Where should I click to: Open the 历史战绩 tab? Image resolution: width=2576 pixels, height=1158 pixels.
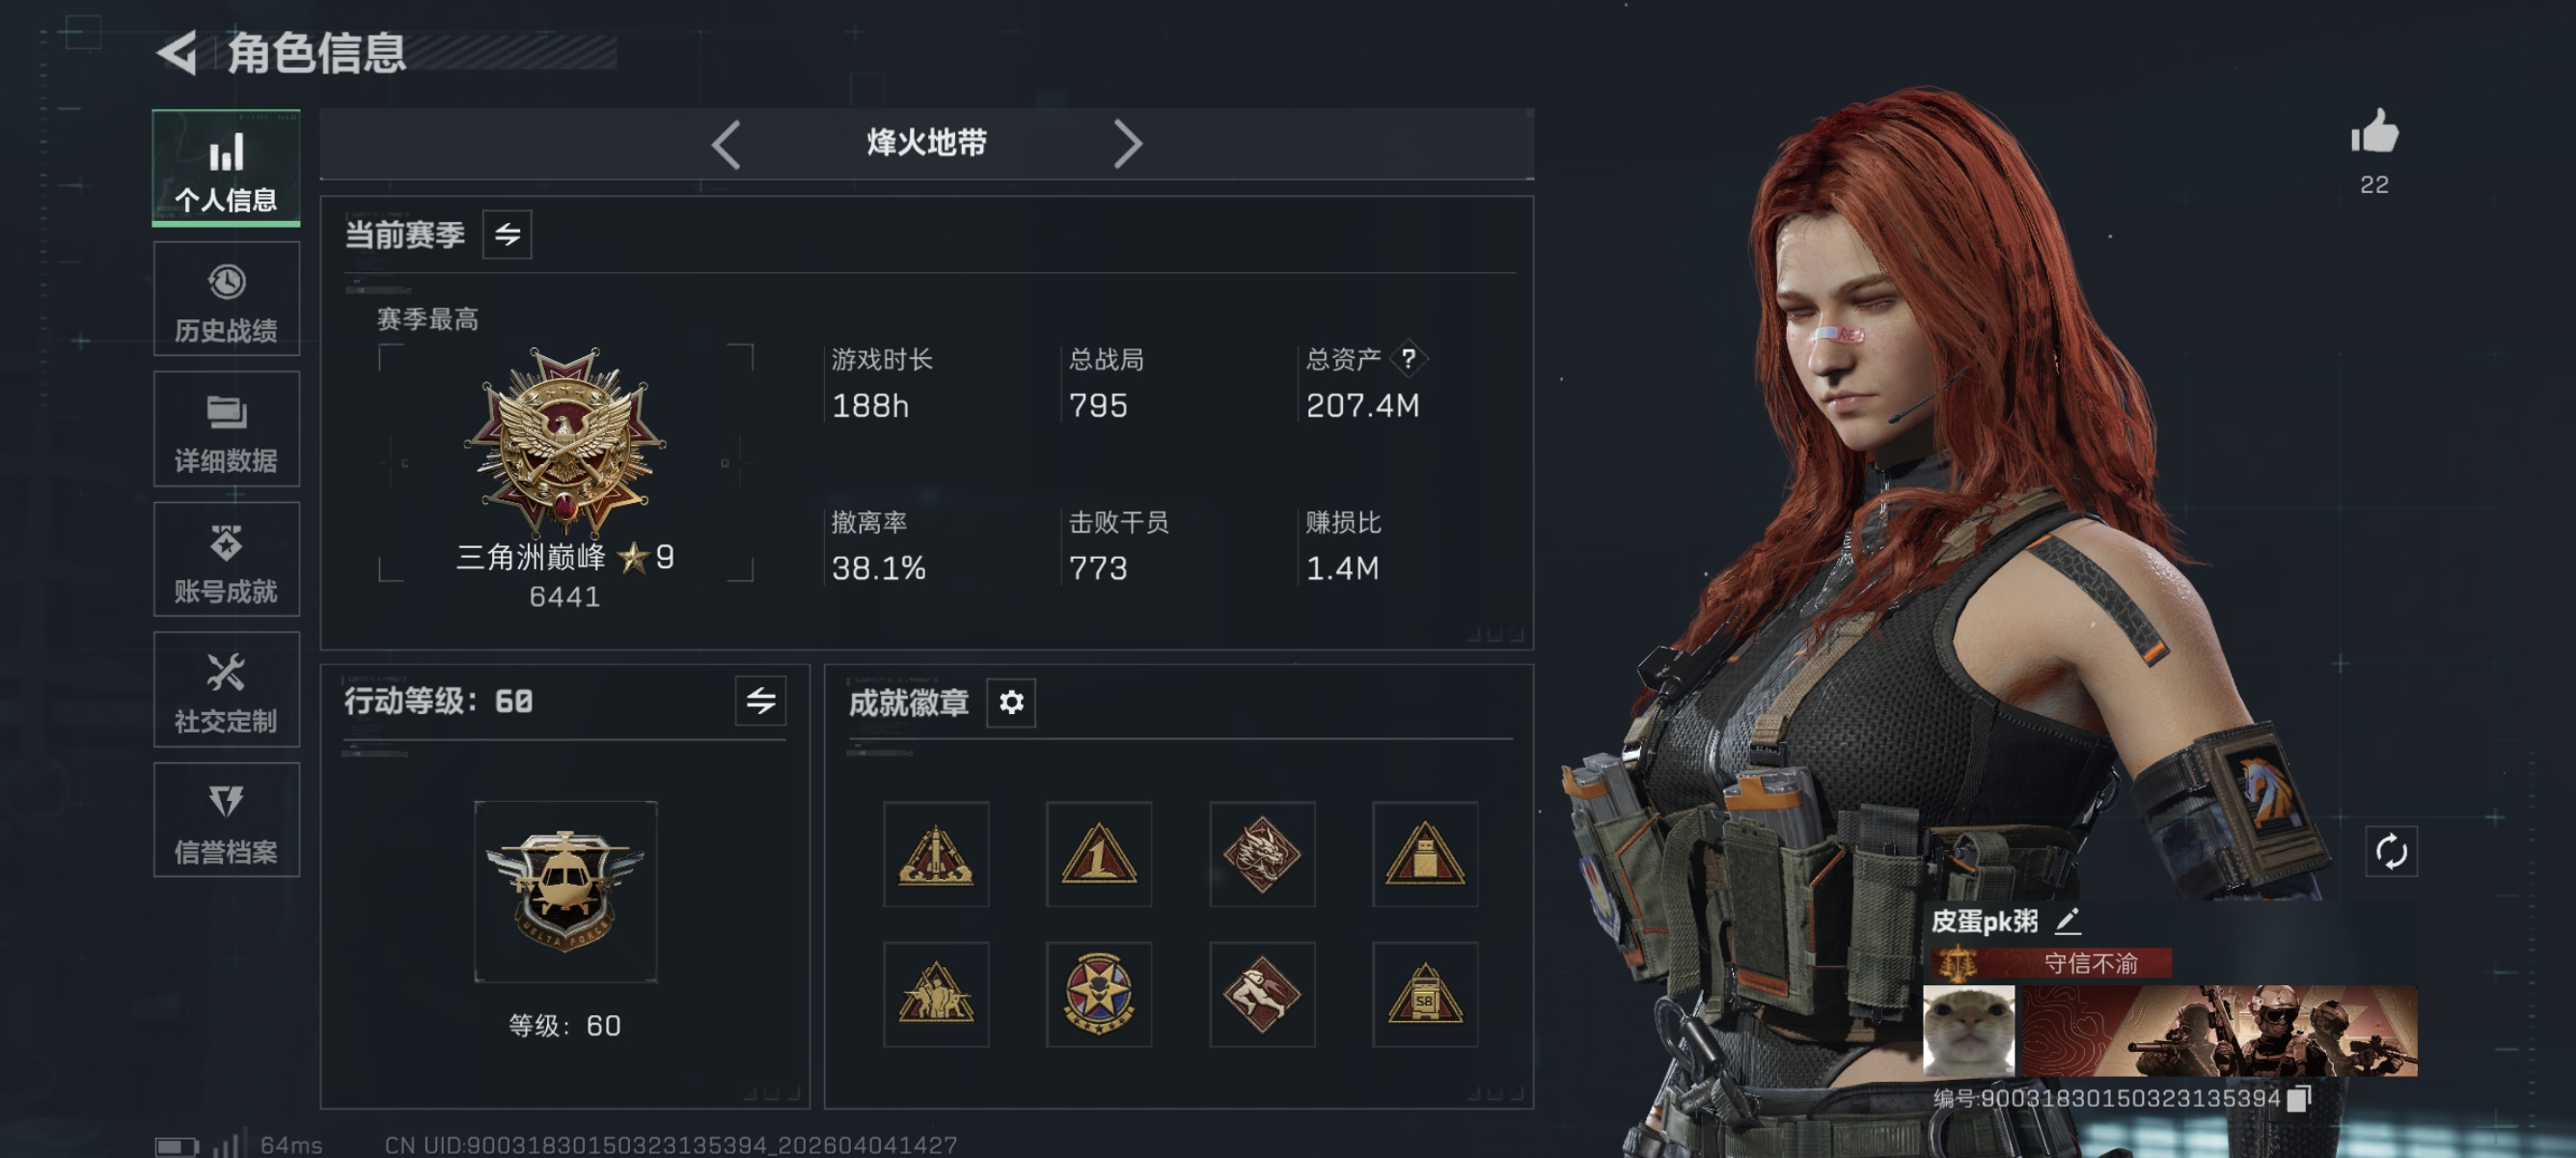pyautogui.click(x=226, y=299)
